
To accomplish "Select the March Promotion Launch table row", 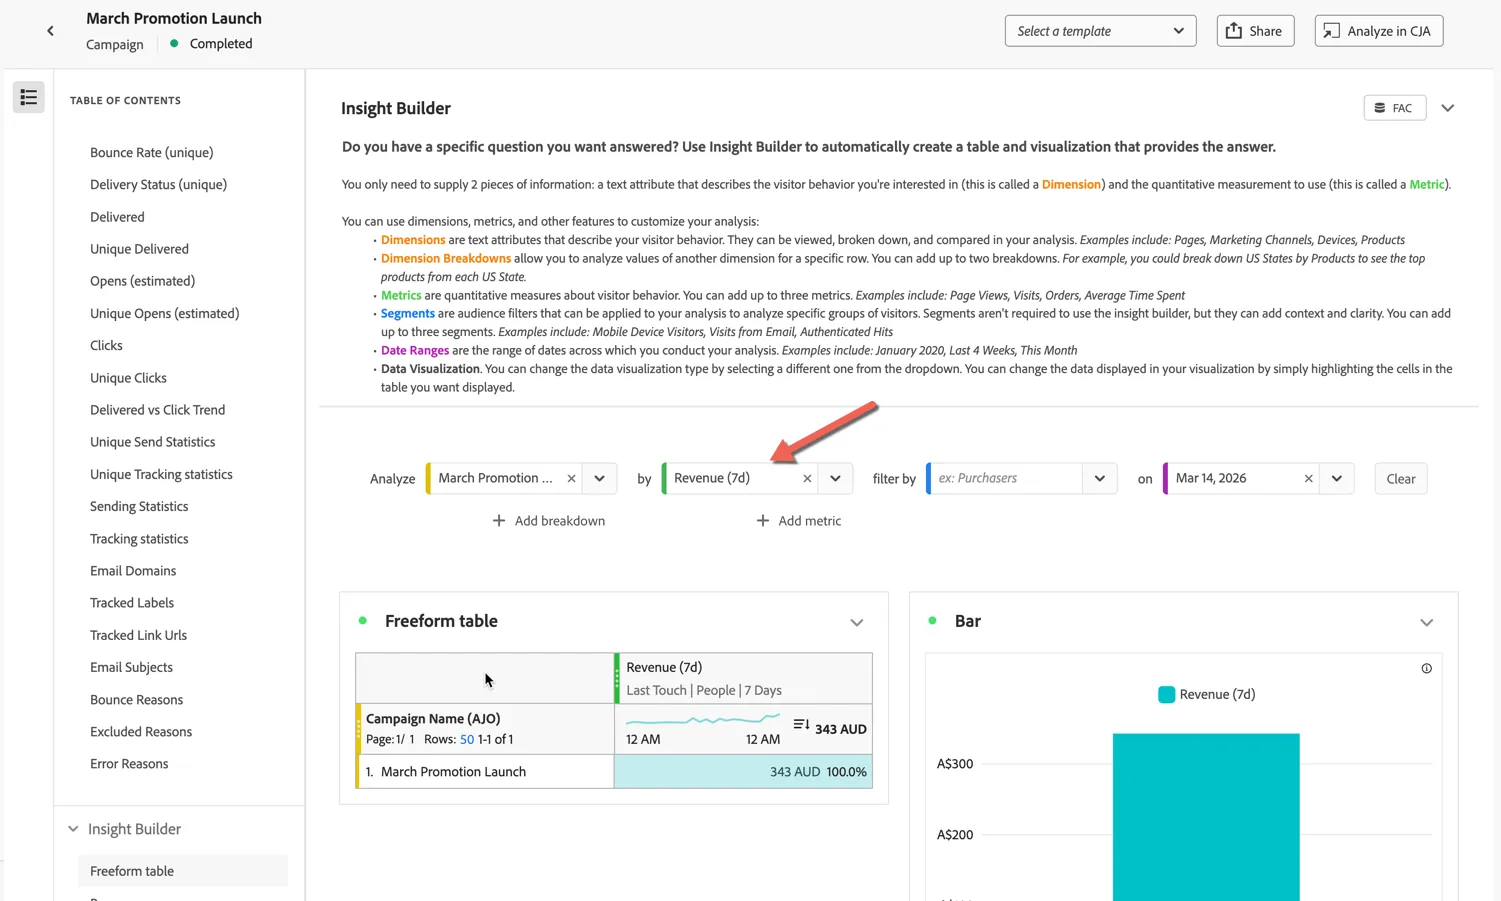I will point(485,772).
